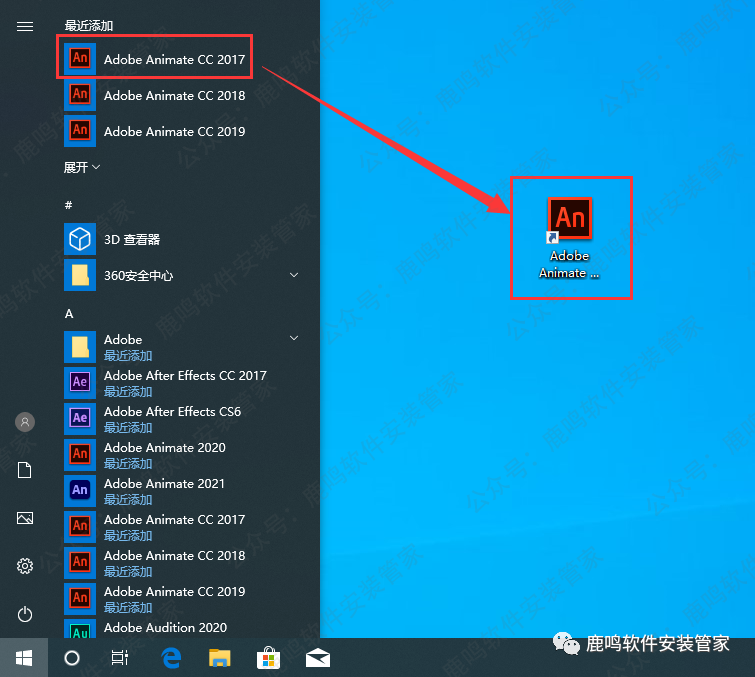Open File Explorer from the taskbar
The height and width of the screenshot is (677, 755).
(220, 658)
